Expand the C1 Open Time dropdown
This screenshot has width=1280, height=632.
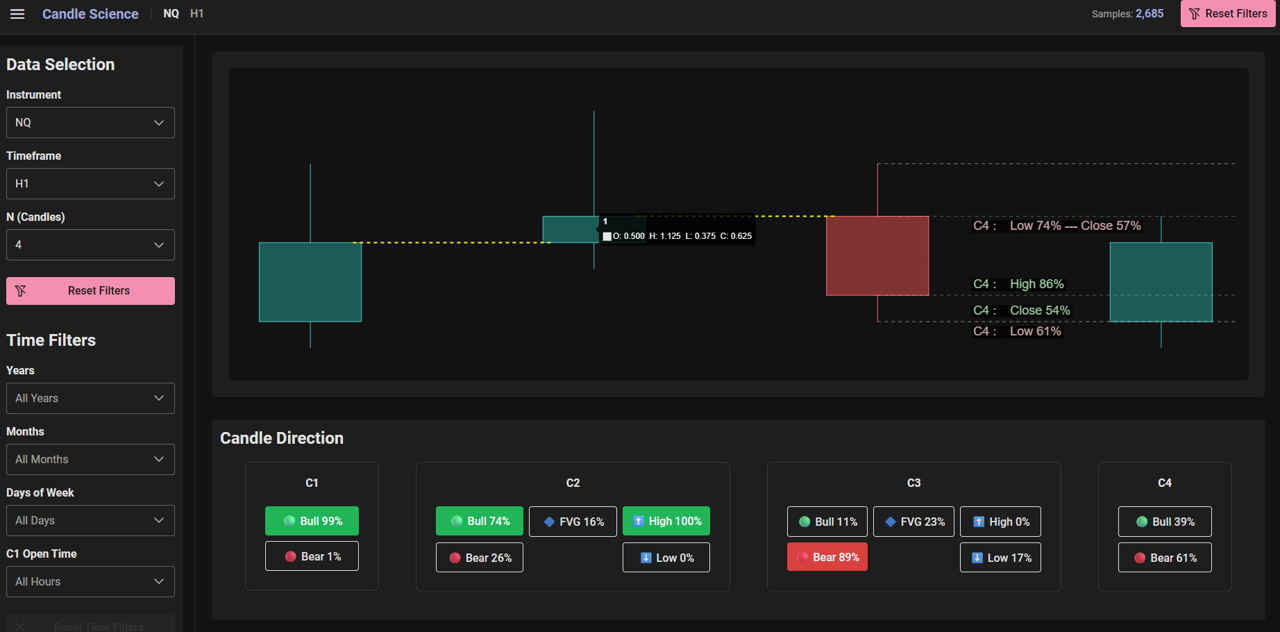[x=90, y=582]
